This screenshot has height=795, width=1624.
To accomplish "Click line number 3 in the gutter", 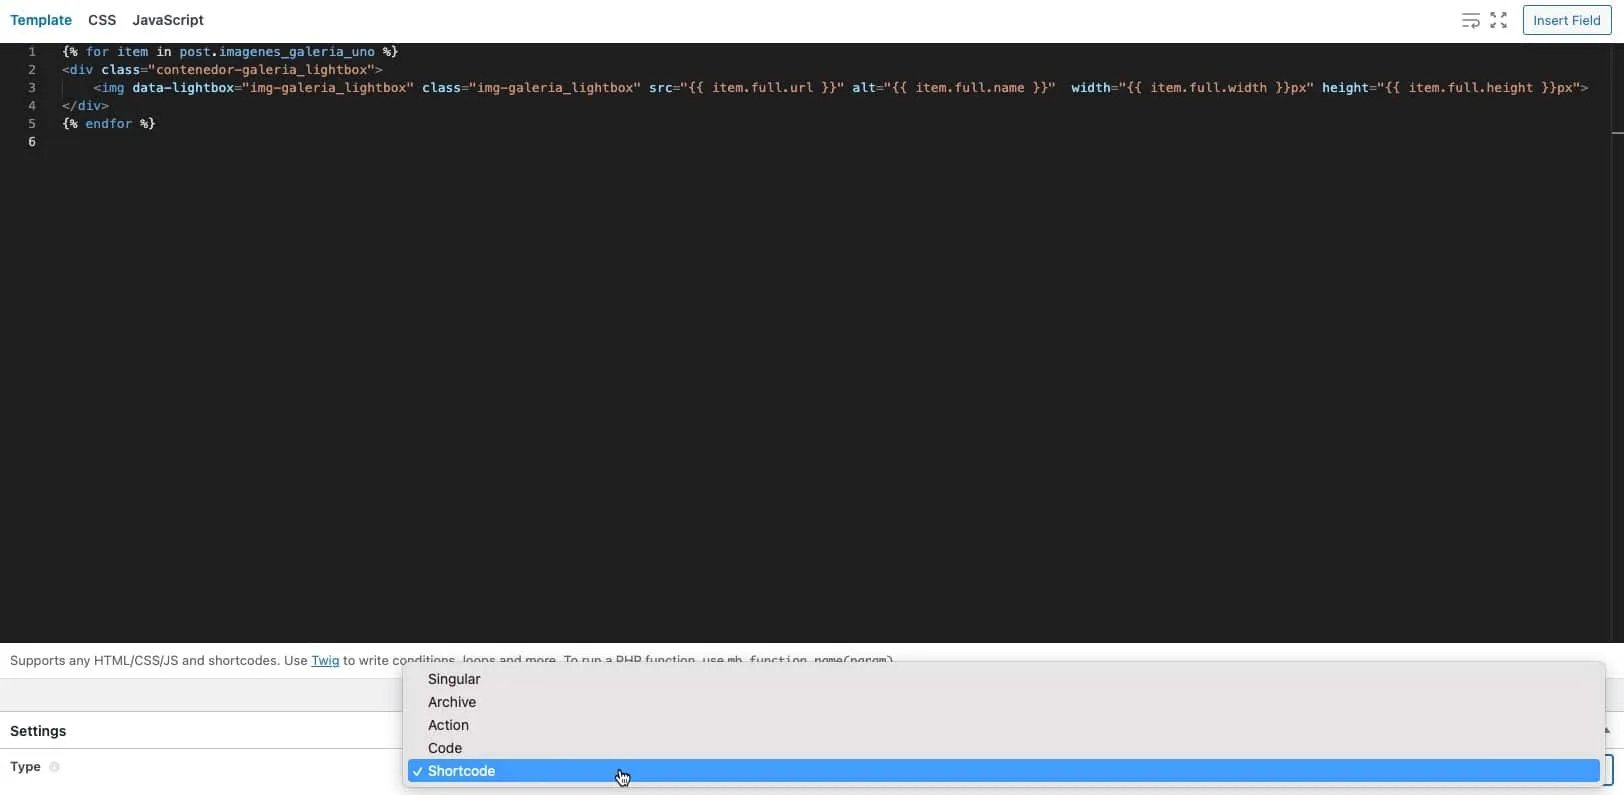I will click(32, 88).
